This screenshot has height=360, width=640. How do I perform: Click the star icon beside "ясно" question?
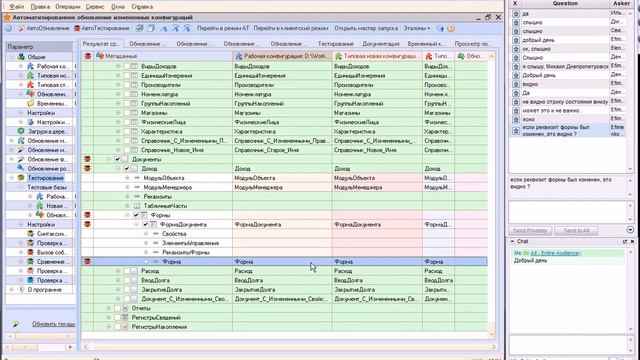coord(516,119)
